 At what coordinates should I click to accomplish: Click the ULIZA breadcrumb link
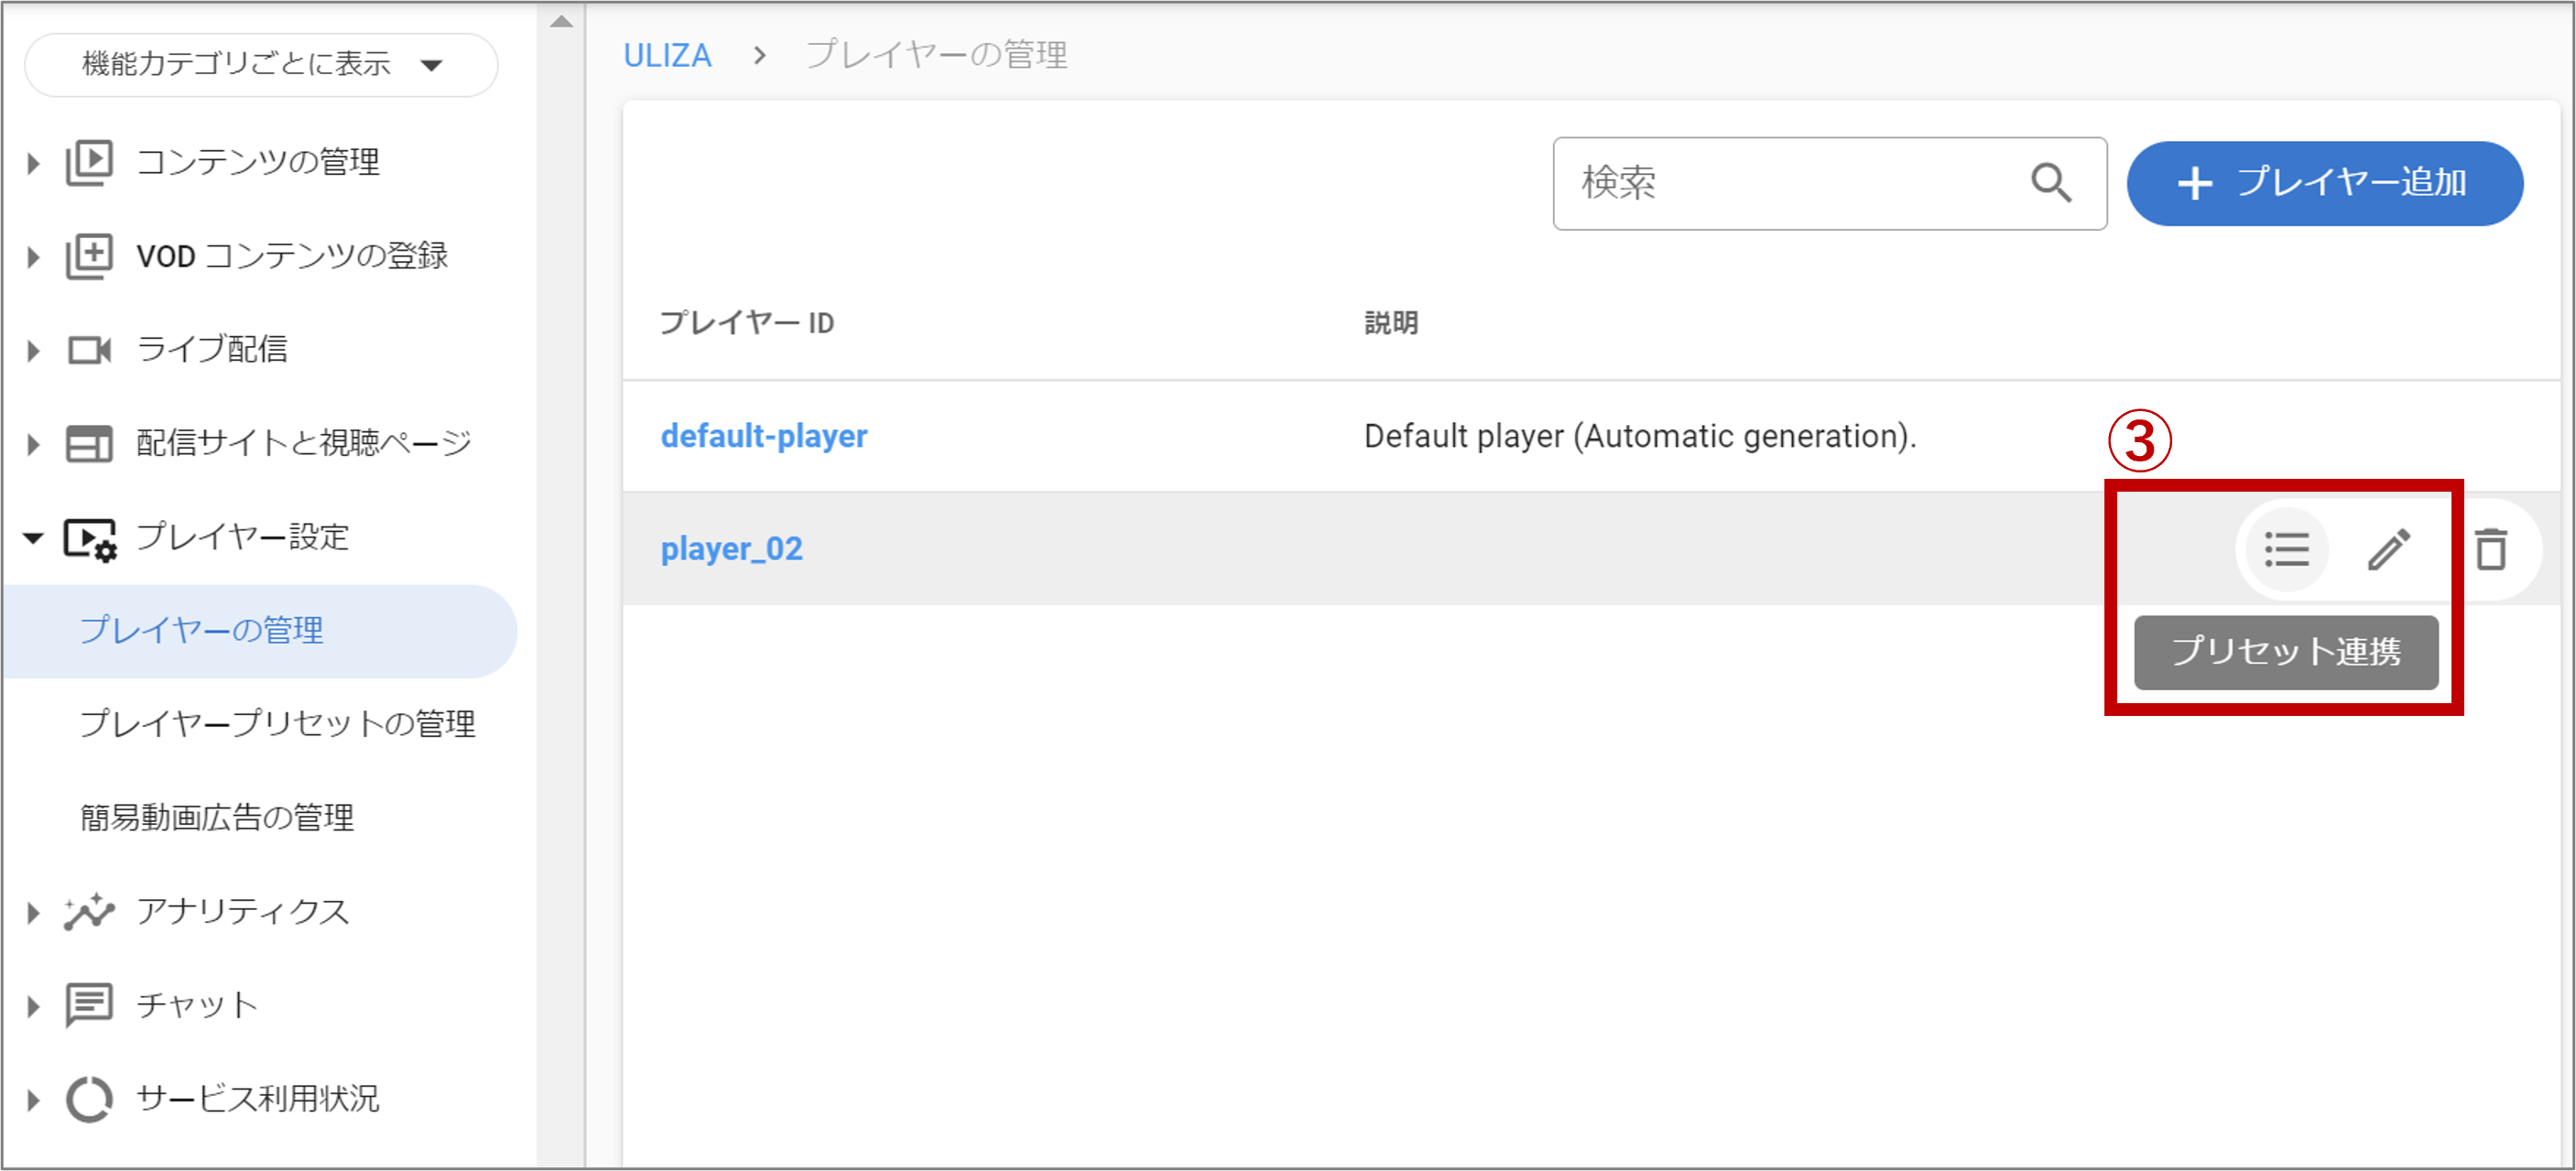click(667, 55)
